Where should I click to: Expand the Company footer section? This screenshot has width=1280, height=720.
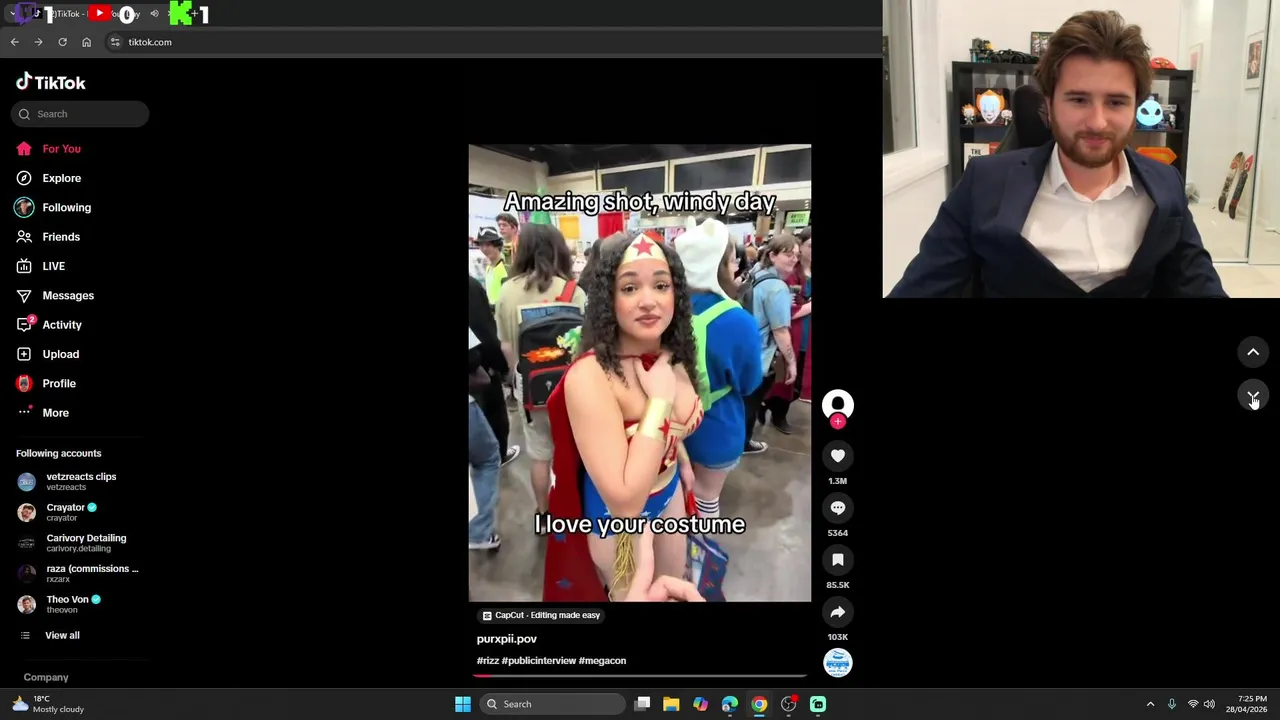click(46, 678)
